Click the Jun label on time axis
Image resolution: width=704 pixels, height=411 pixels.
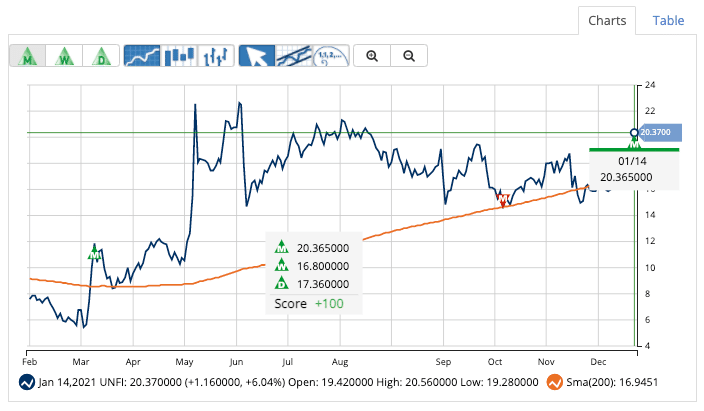click(x=236, y=362)
